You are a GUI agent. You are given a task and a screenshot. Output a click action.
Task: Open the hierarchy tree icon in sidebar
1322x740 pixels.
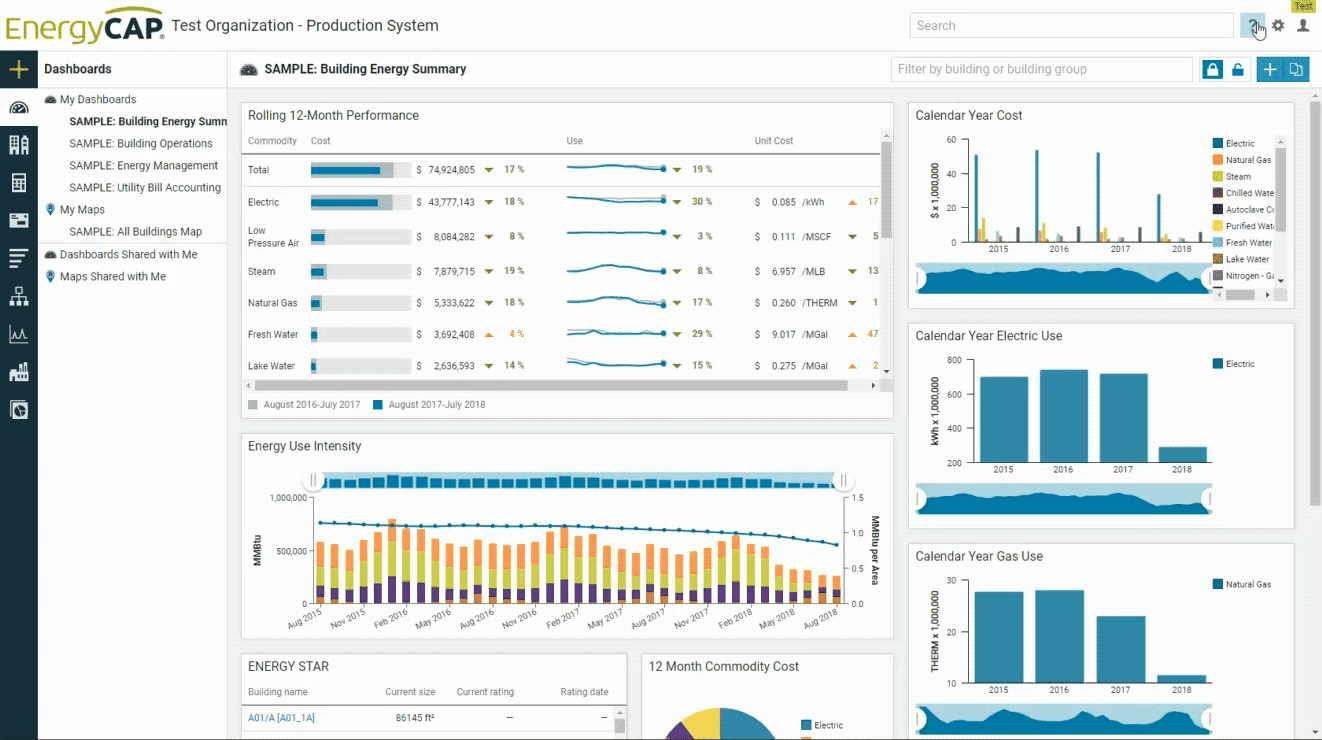point(18,297)
